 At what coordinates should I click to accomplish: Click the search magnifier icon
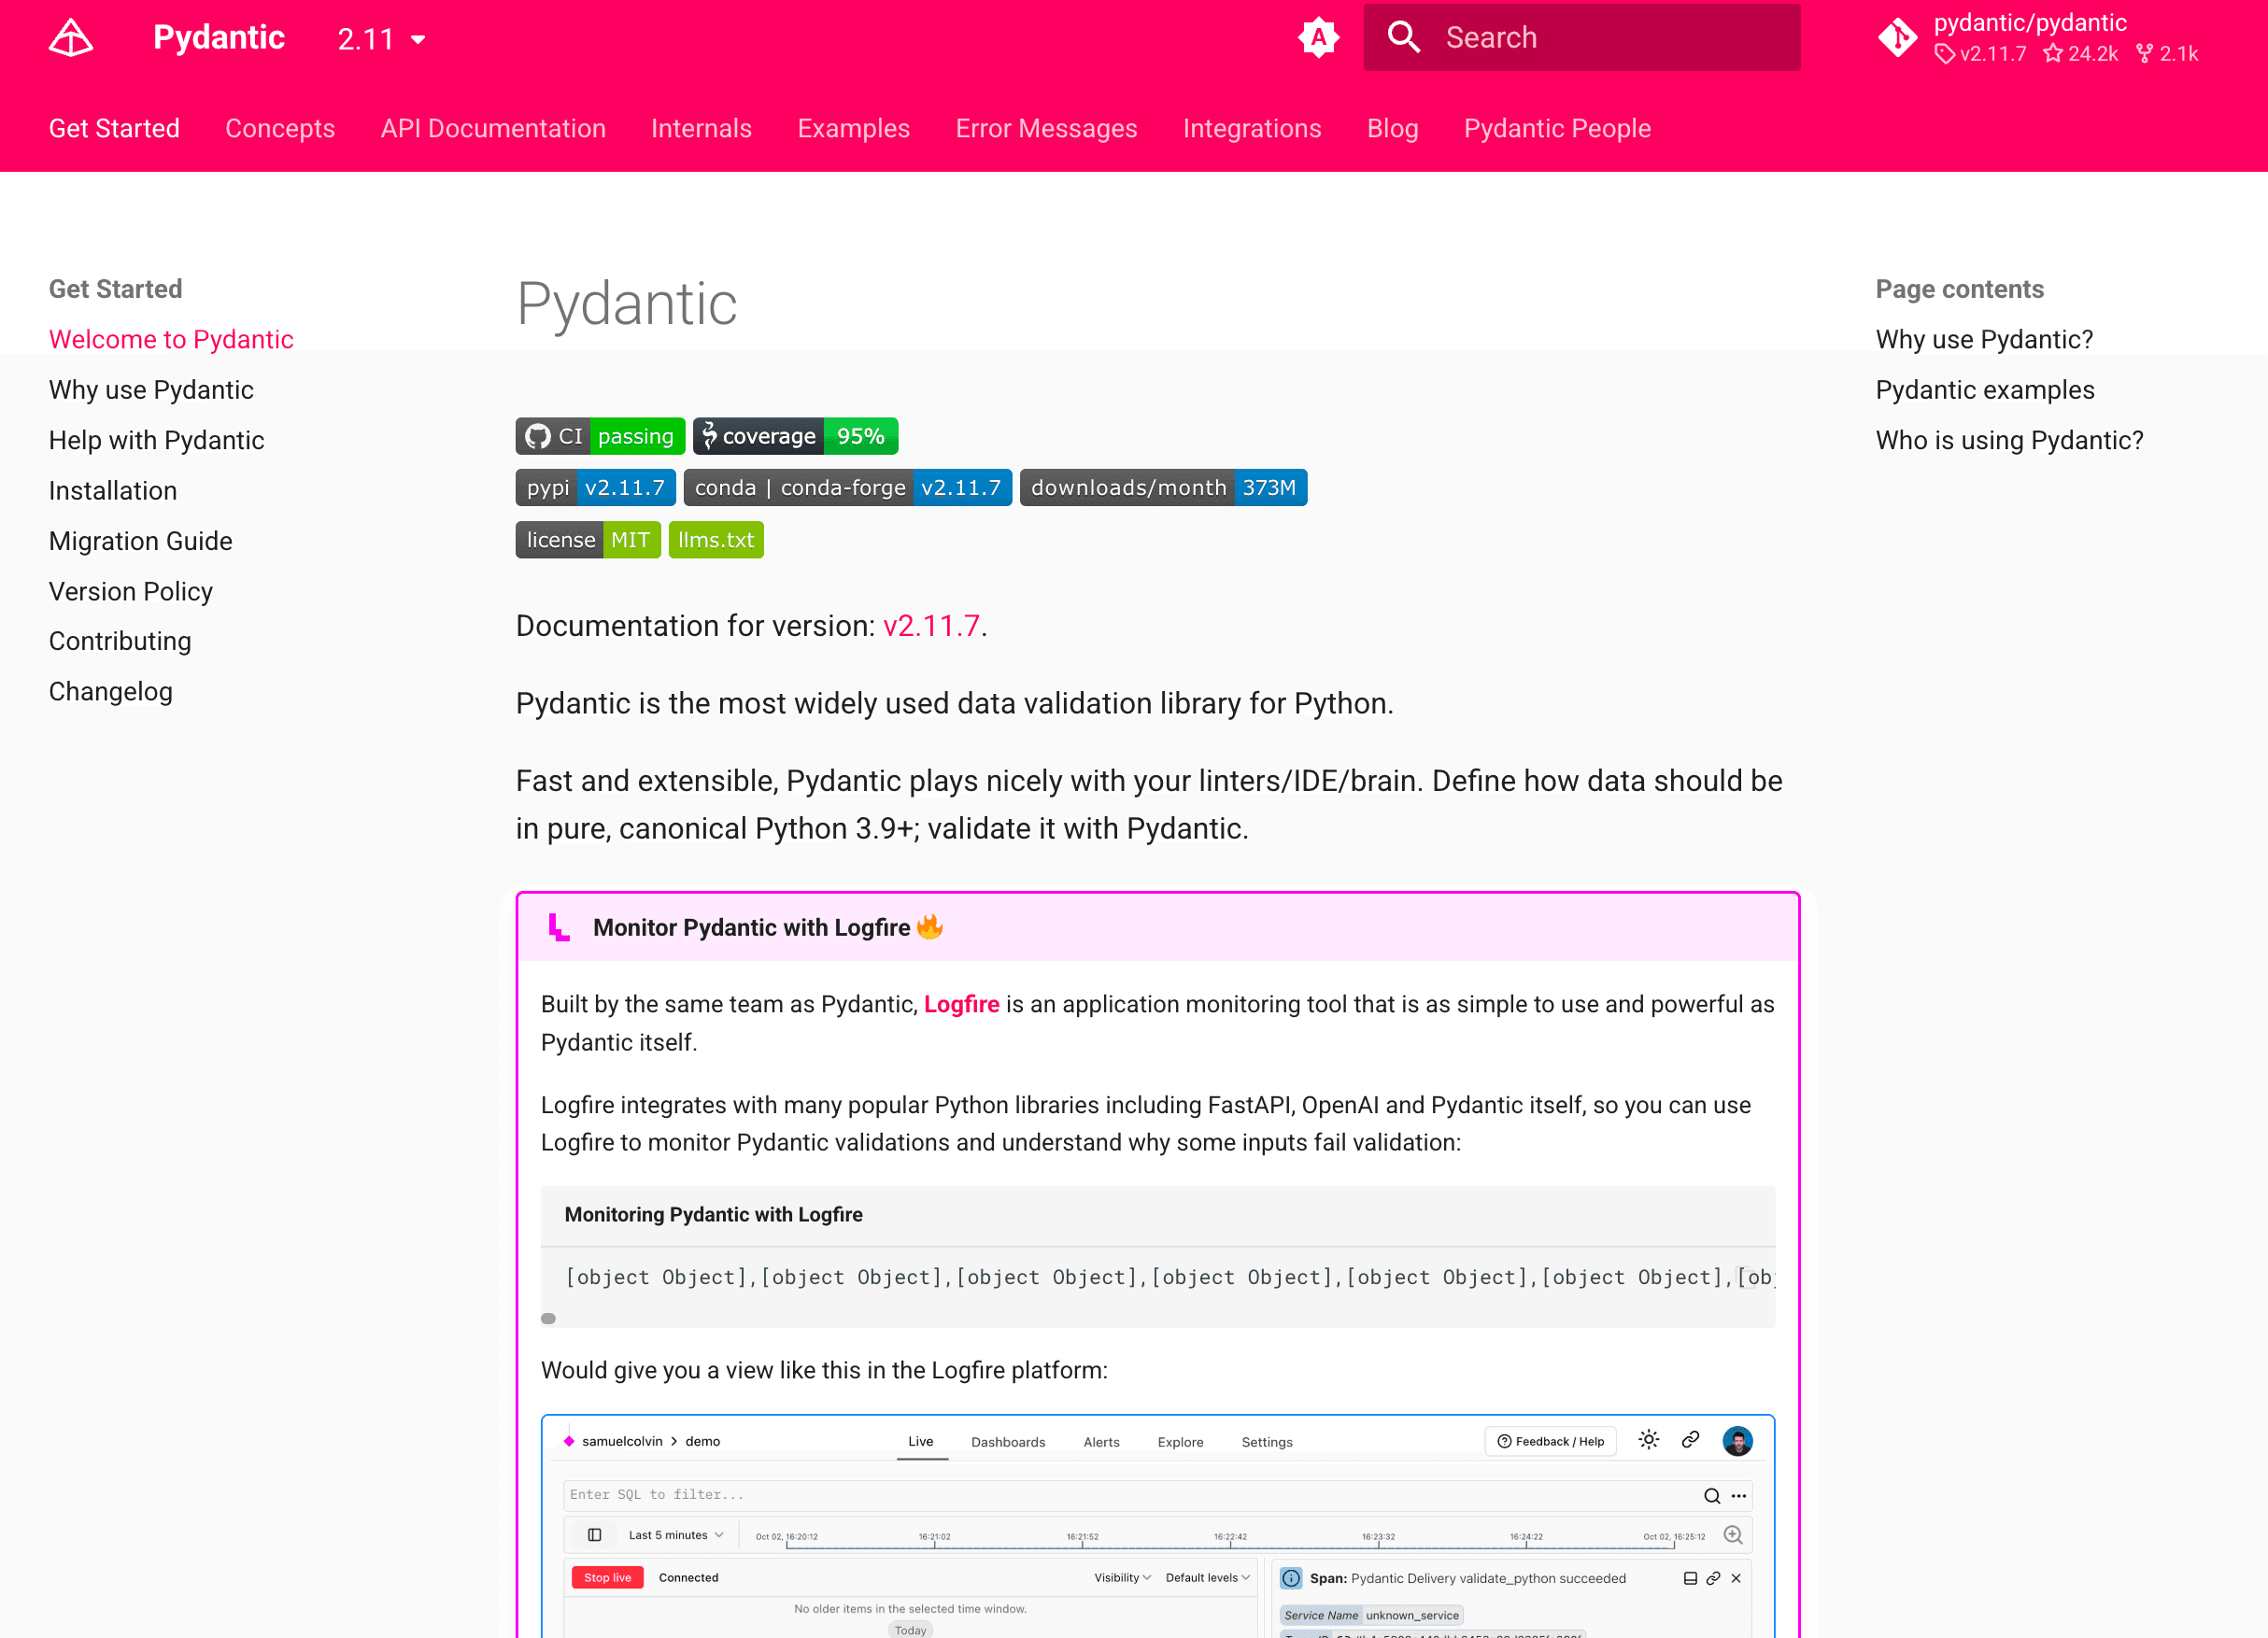coord(1404,37)
